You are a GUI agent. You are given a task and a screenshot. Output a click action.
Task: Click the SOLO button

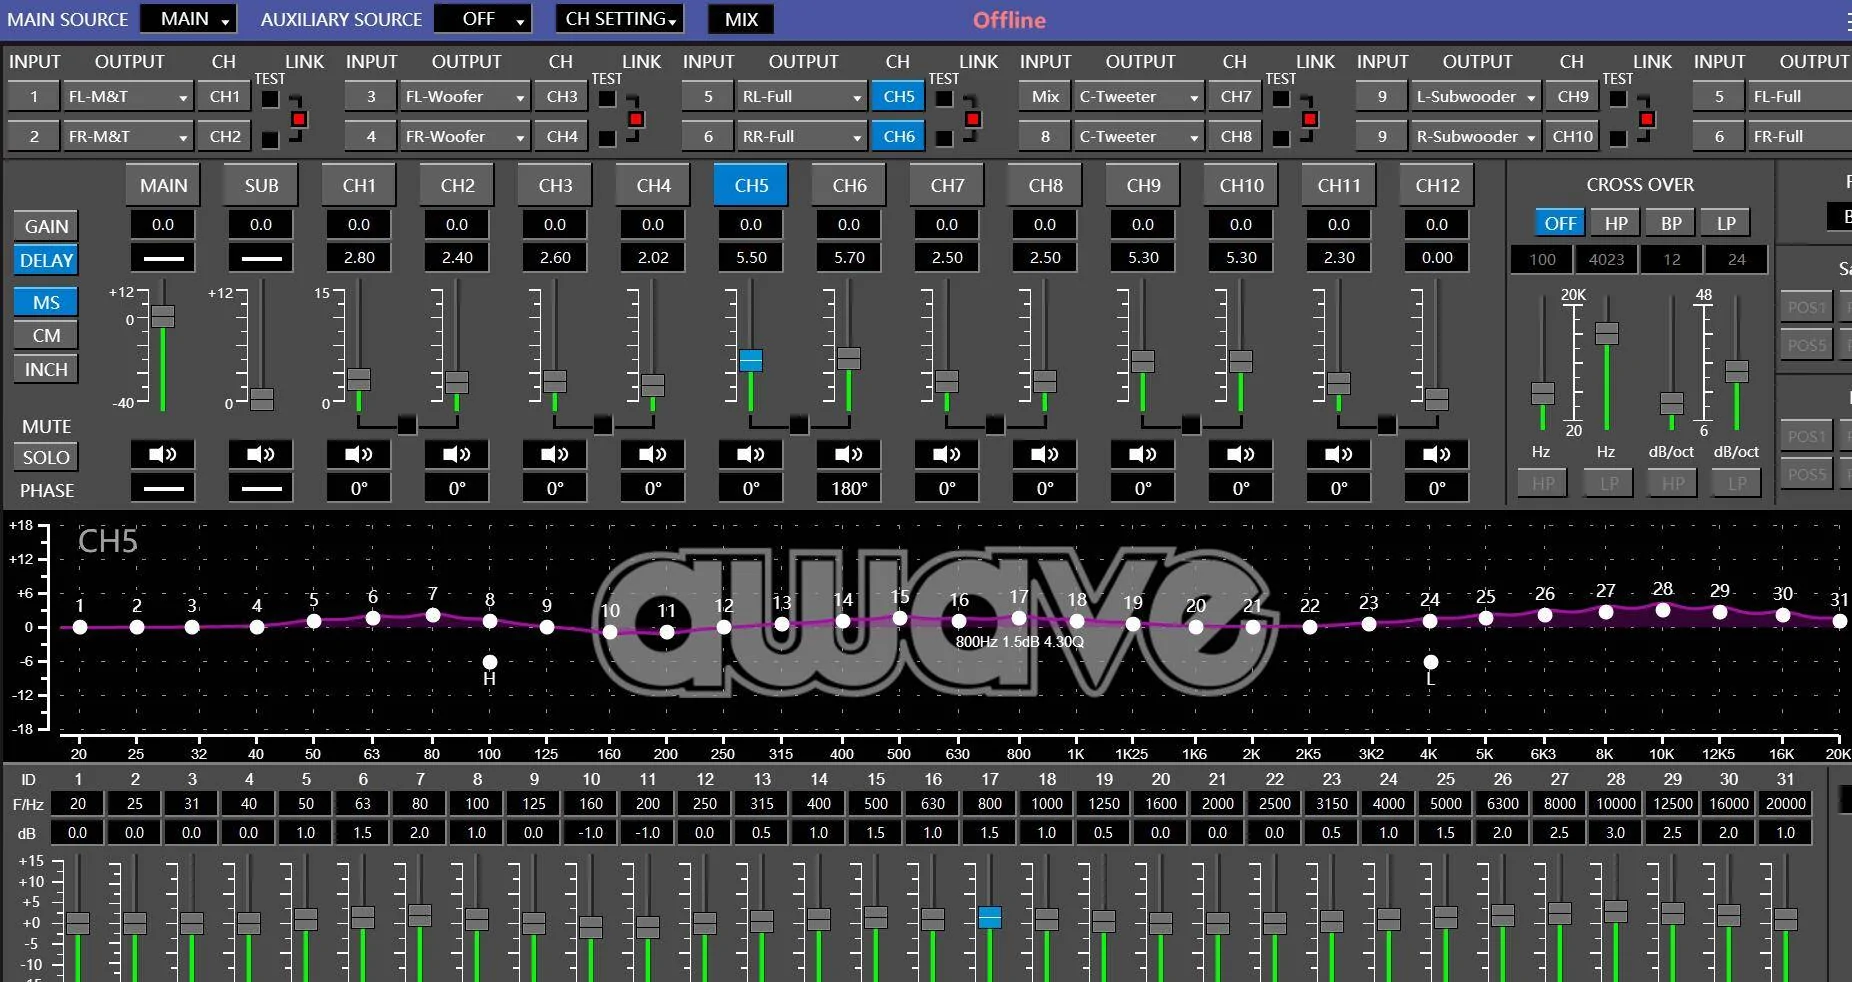pyautogui.click(x=46, y=457)
